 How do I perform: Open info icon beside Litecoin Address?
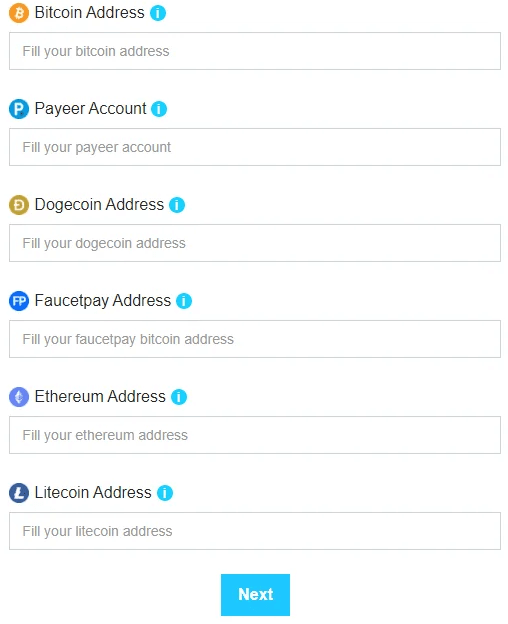click(165, 493)
